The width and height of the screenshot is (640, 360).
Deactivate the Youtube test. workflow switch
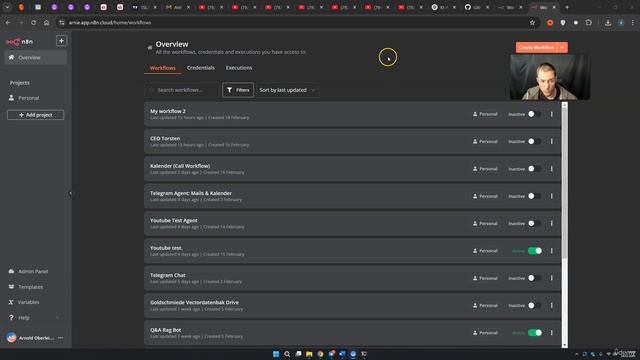pos(535,251)
